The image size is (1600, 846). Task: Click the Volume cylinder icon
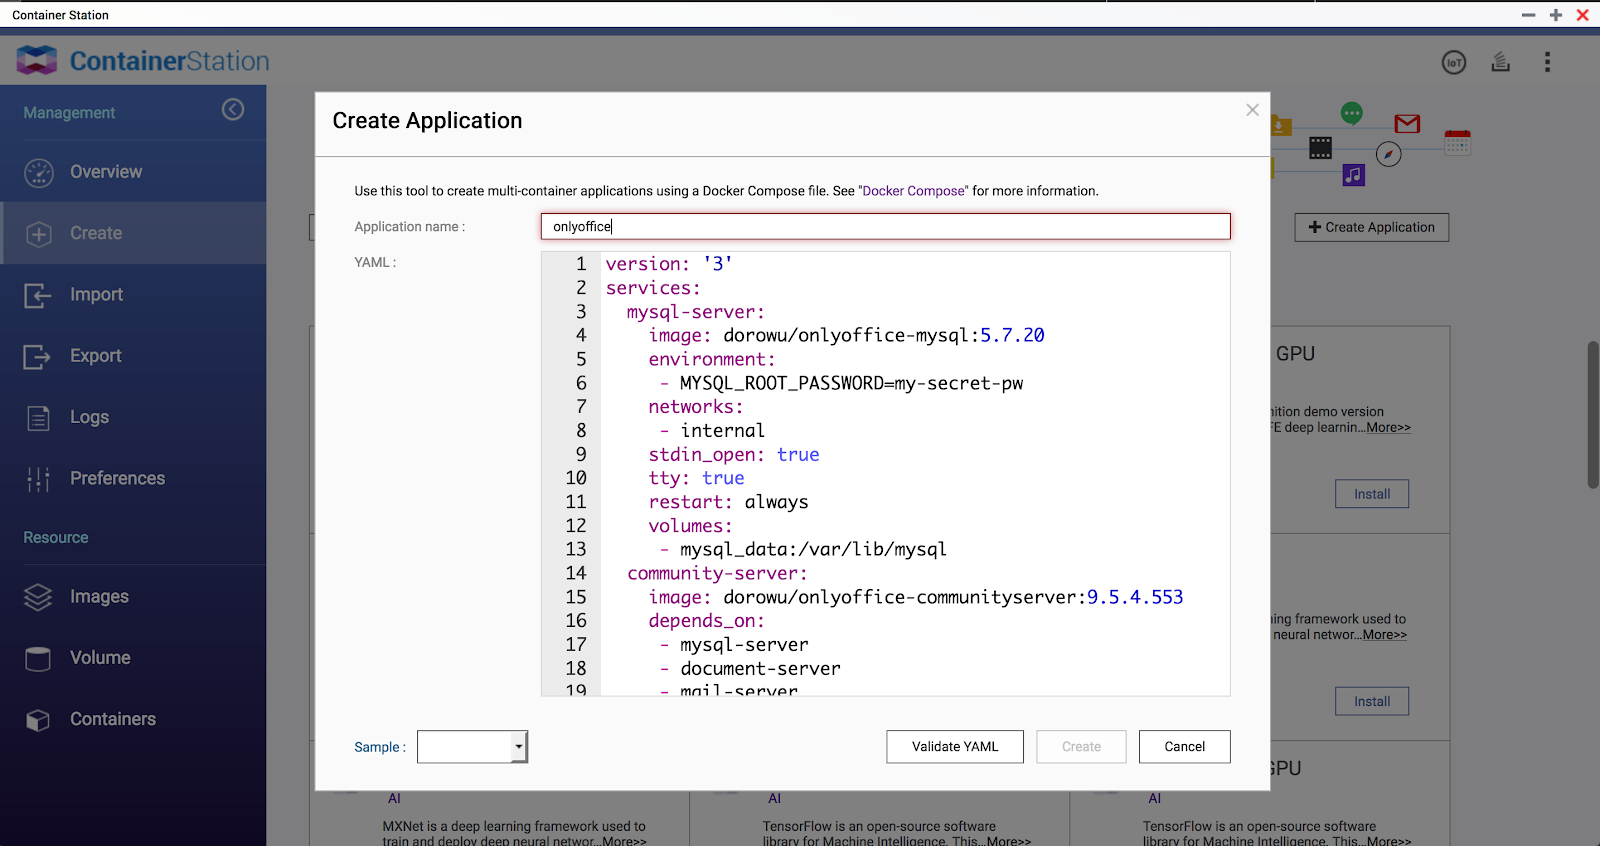pyautogui.click(x=38, y=658)
